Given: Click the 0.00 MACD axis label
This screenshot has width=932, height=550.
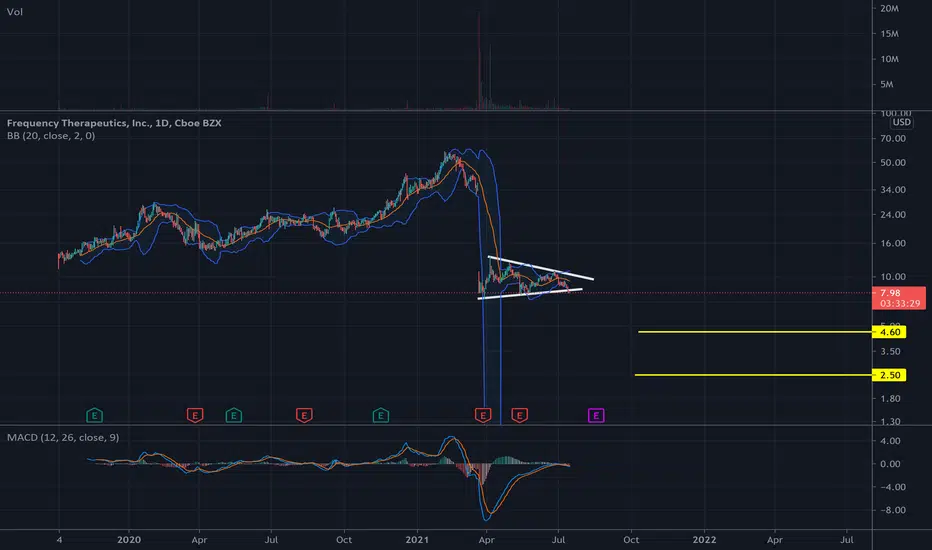Looking at the screenshot, I should point(890,464).
